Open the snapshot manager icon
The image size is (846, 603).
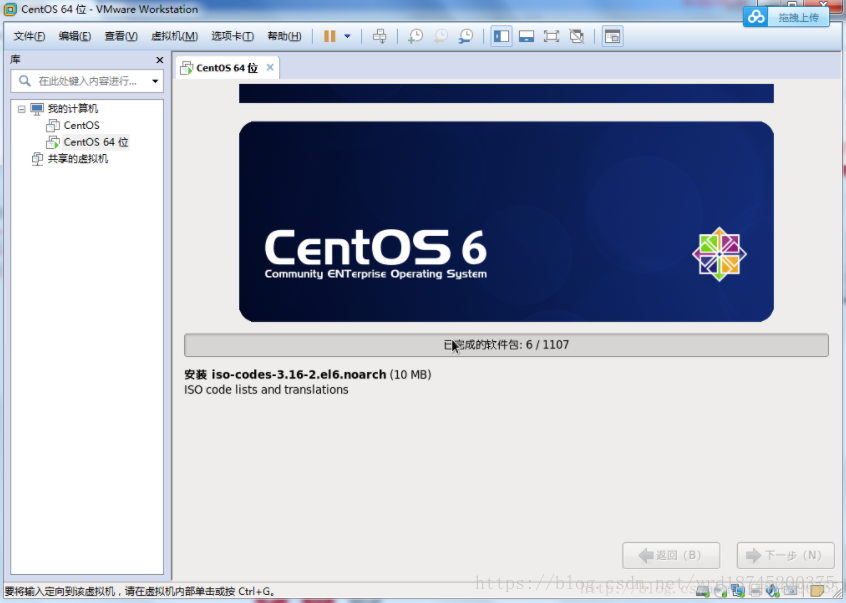[x=466, y=36]
